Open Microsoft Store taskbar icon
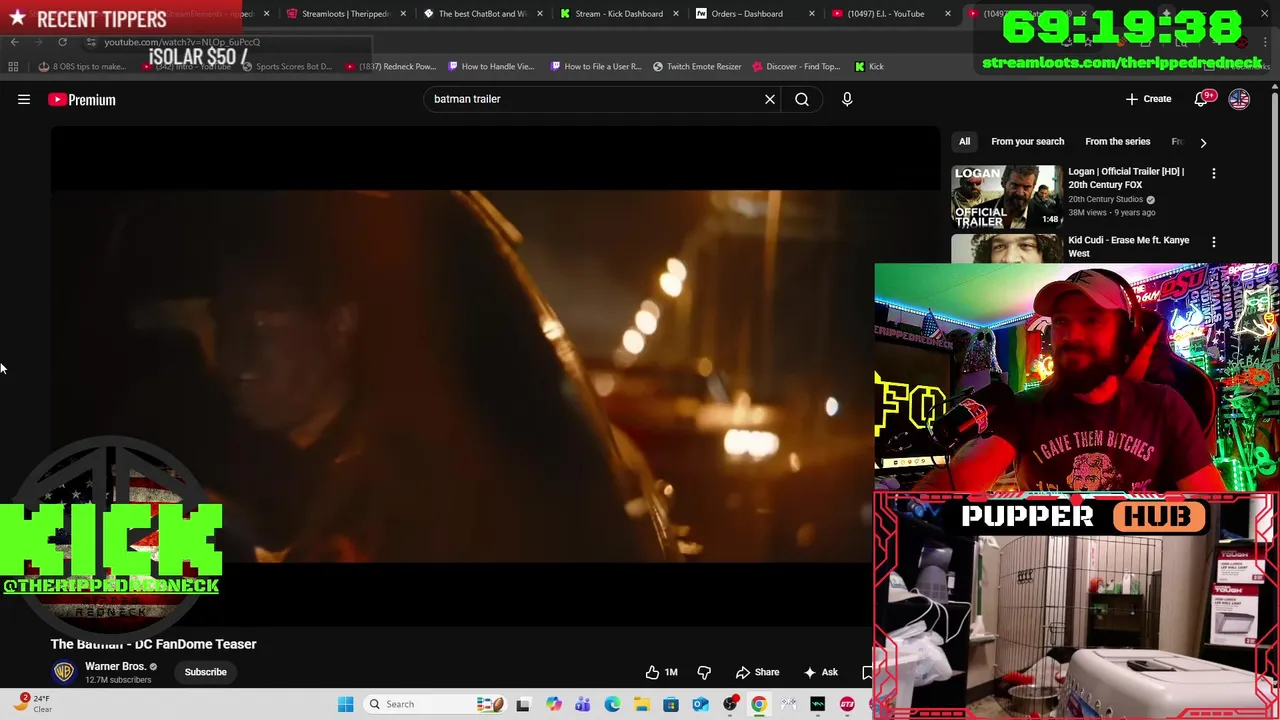1280x720 pixels. (x=671, y=704)
